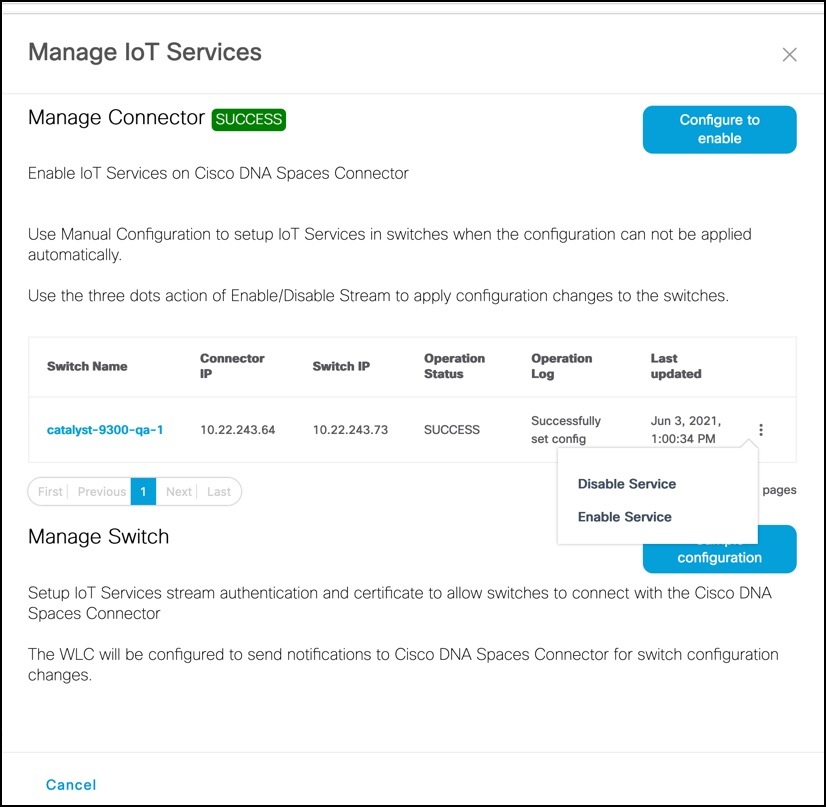Click the blue configuration button under Manage Switch

click(719, 548)
